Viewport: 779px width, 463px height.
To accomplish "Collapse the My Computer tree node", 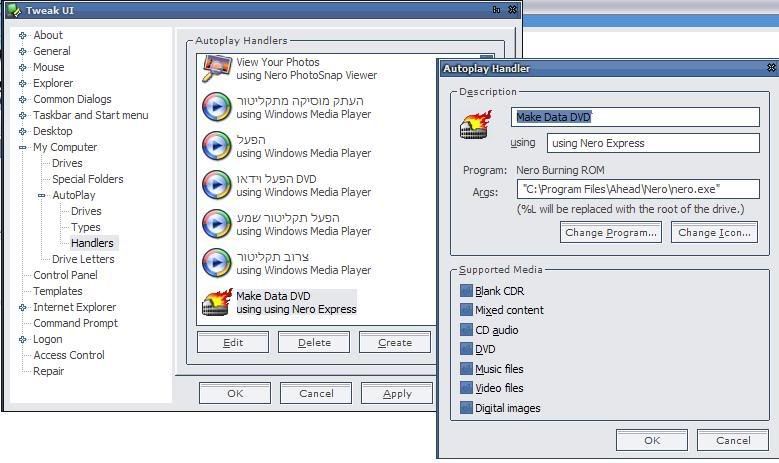I will [22, 147].
